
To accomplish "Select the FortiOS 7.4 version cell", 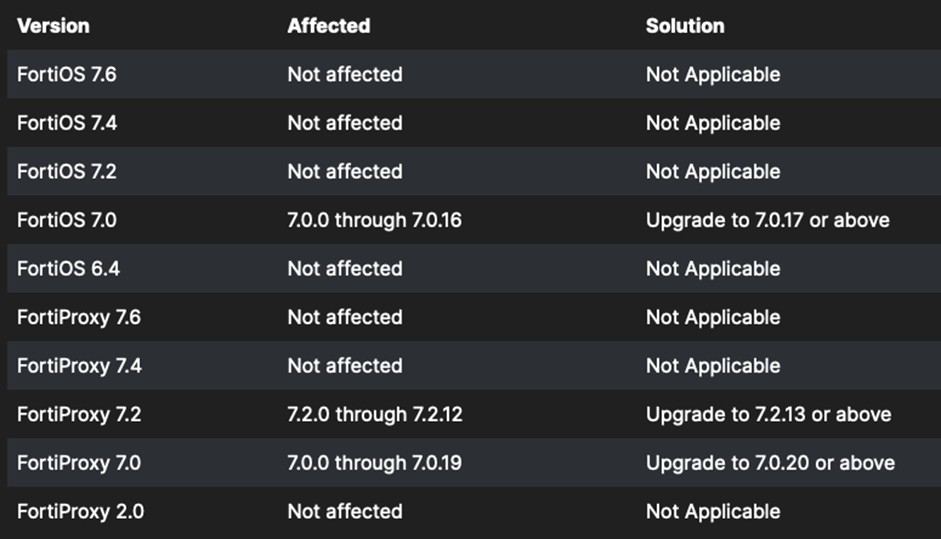I will [67, 123].
